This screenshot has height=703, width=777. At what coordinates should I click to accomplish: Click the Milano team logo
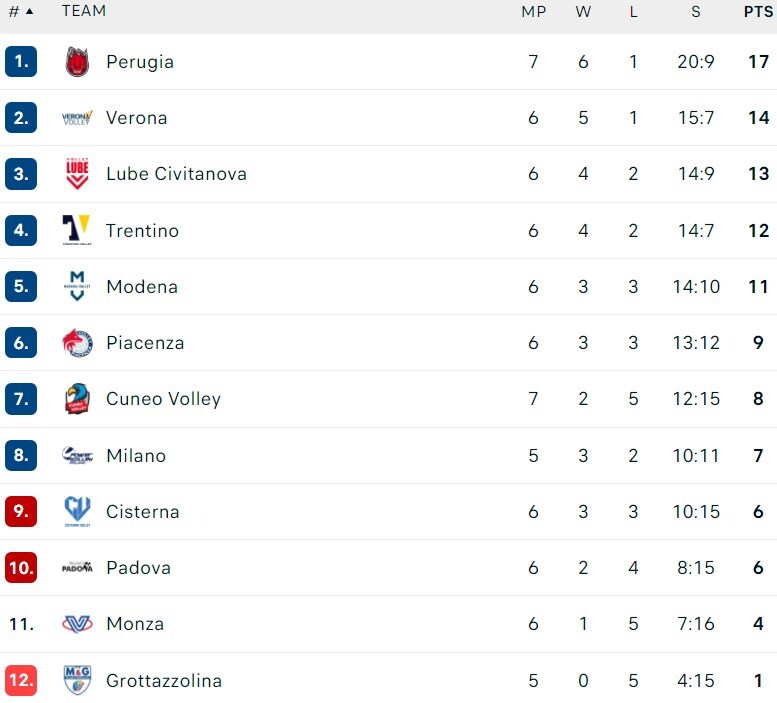pyautogui.click(x=77, y=456)
